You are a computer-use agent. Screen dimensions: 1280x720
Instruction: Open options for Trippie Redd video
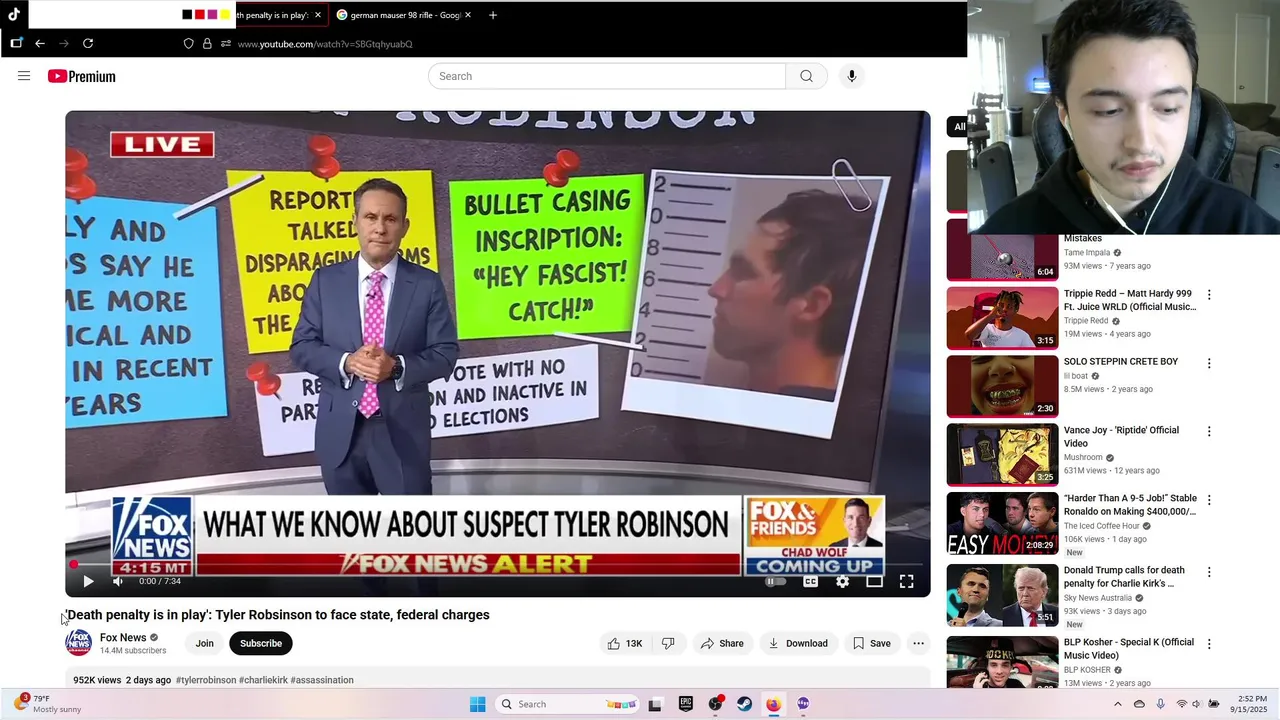pos(1209,295)
